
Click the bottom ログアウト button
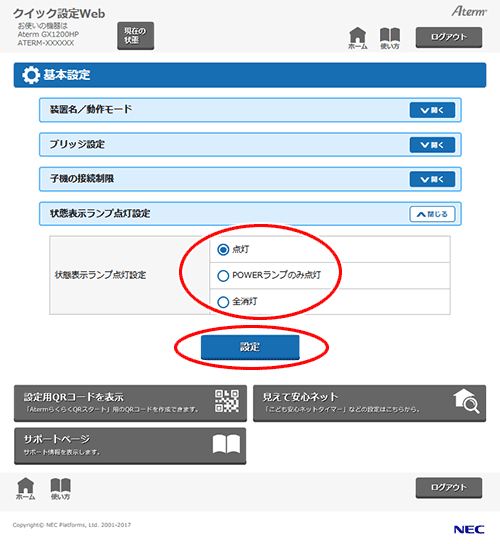pos(449,488)
